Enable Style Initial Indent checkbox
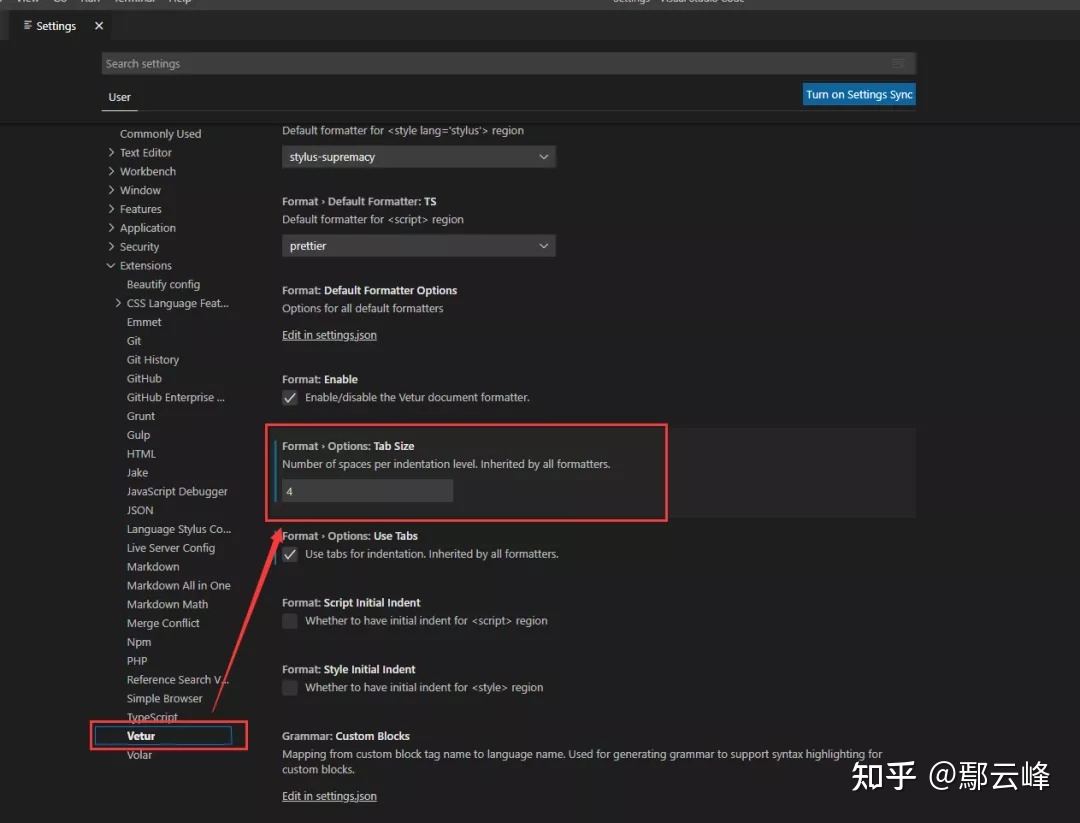This screenshot has width=1080, height=823. (290, 687)
